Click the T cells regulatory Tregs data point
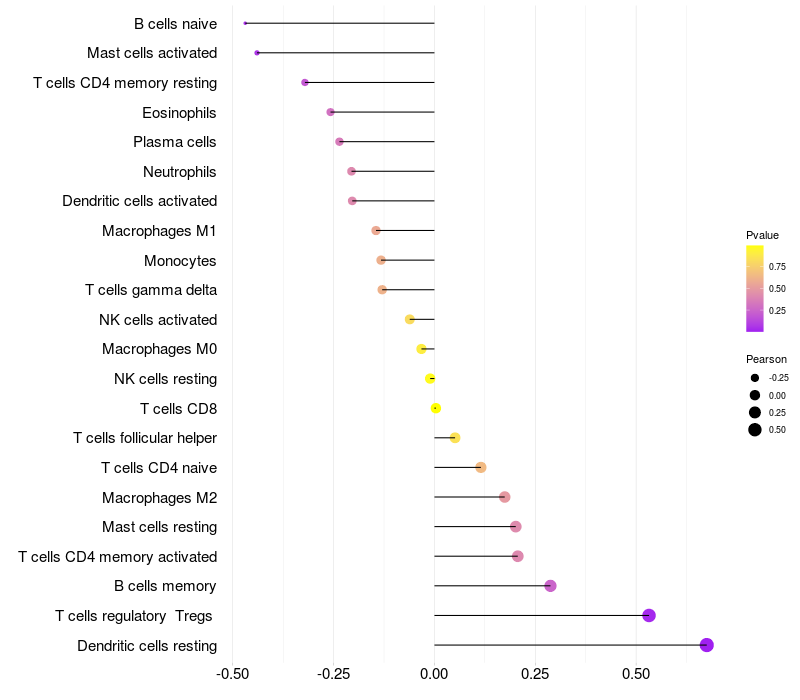The width and height of the screenshot is (800, 700). (x=648, y=615)
